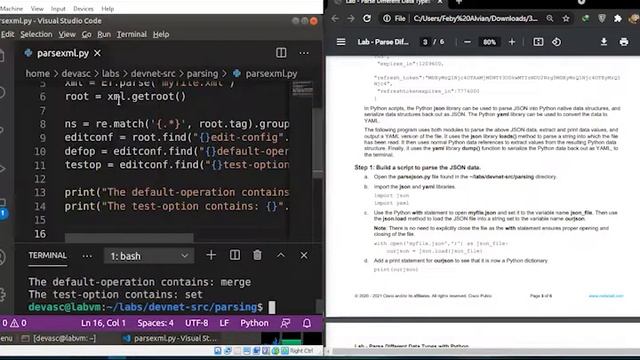Viewport: 640px width, 360px height.
Task: Create a new terminal with plus icon
Action: [x=211, y=256]
